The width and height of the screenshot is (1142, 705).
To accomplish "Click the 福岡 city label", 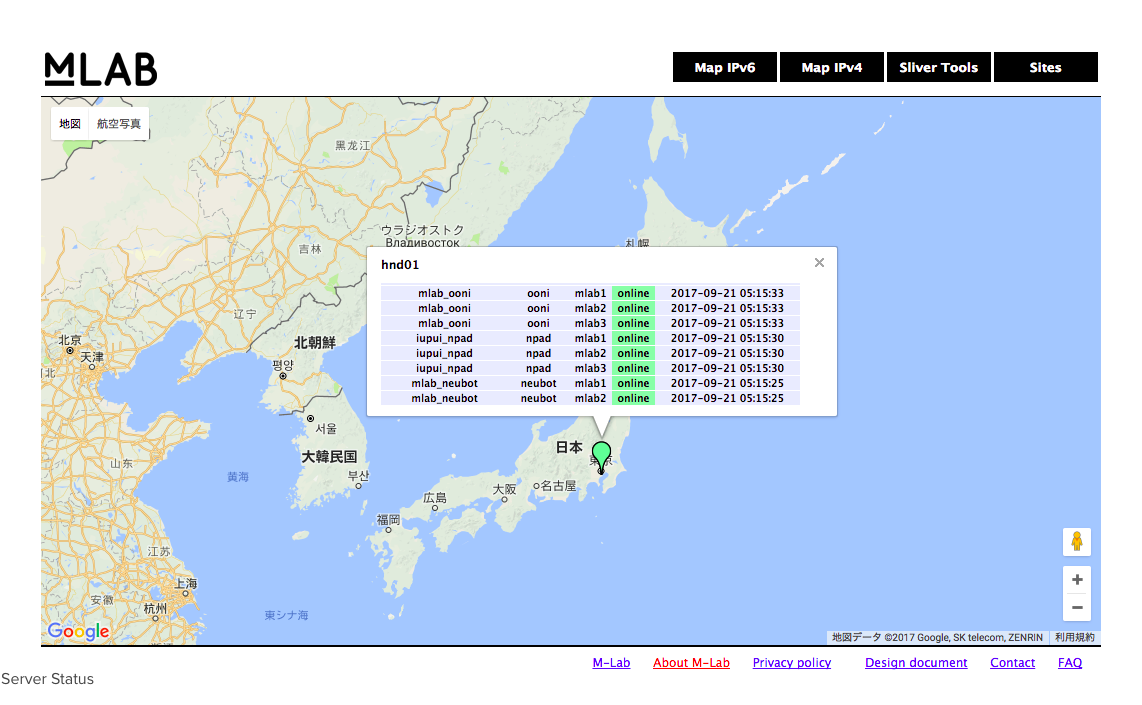I will pos(388,519).
